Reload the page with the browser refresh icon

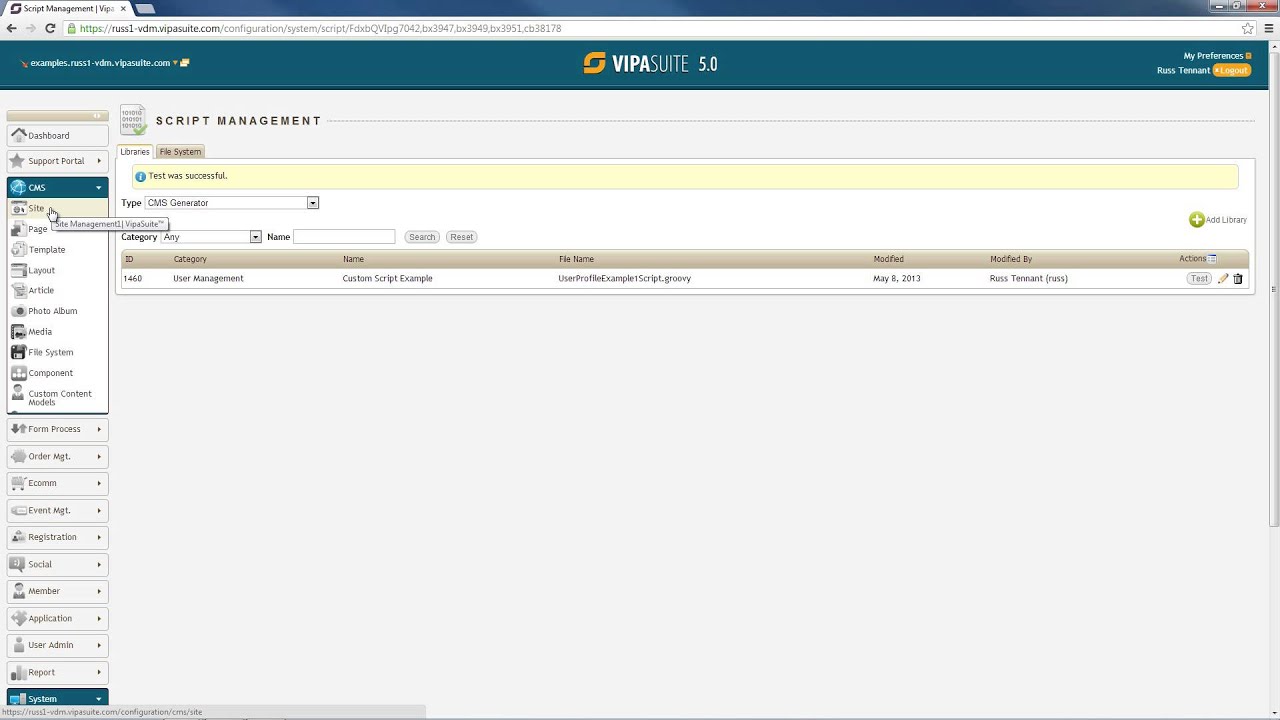click(49, 28)
